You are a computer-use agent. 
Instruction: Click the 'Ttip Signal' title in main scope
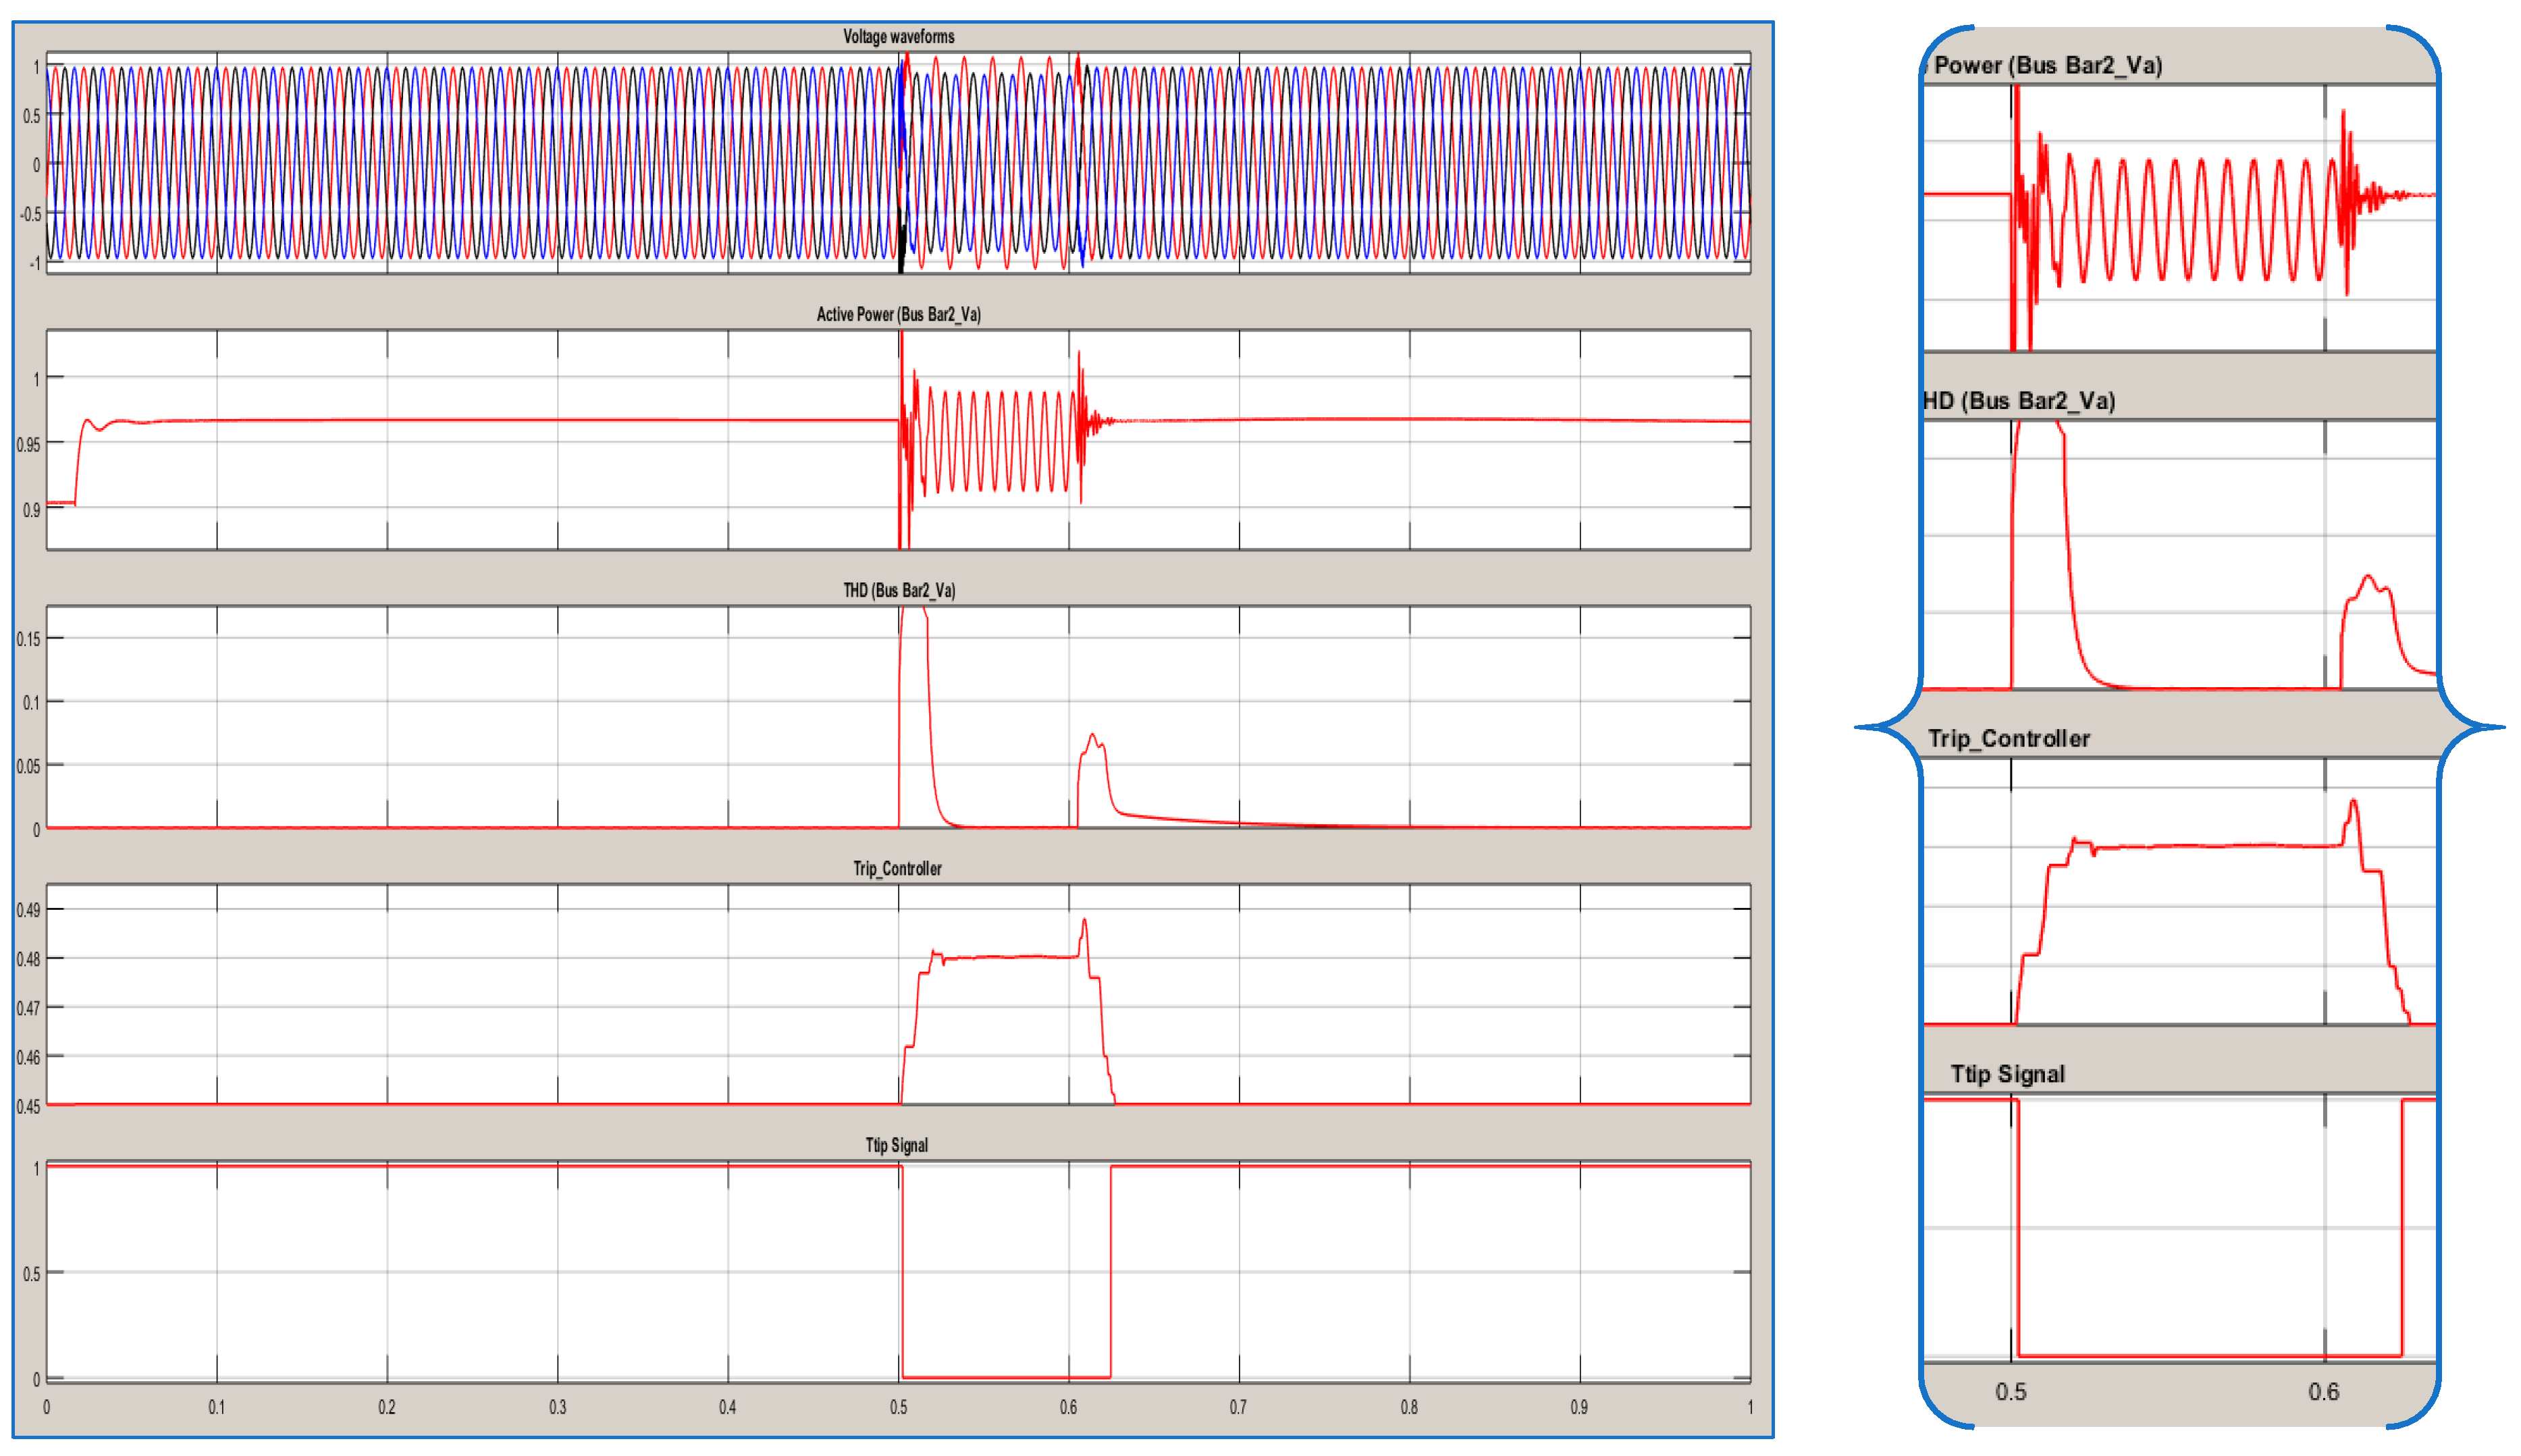point(896,1145)
